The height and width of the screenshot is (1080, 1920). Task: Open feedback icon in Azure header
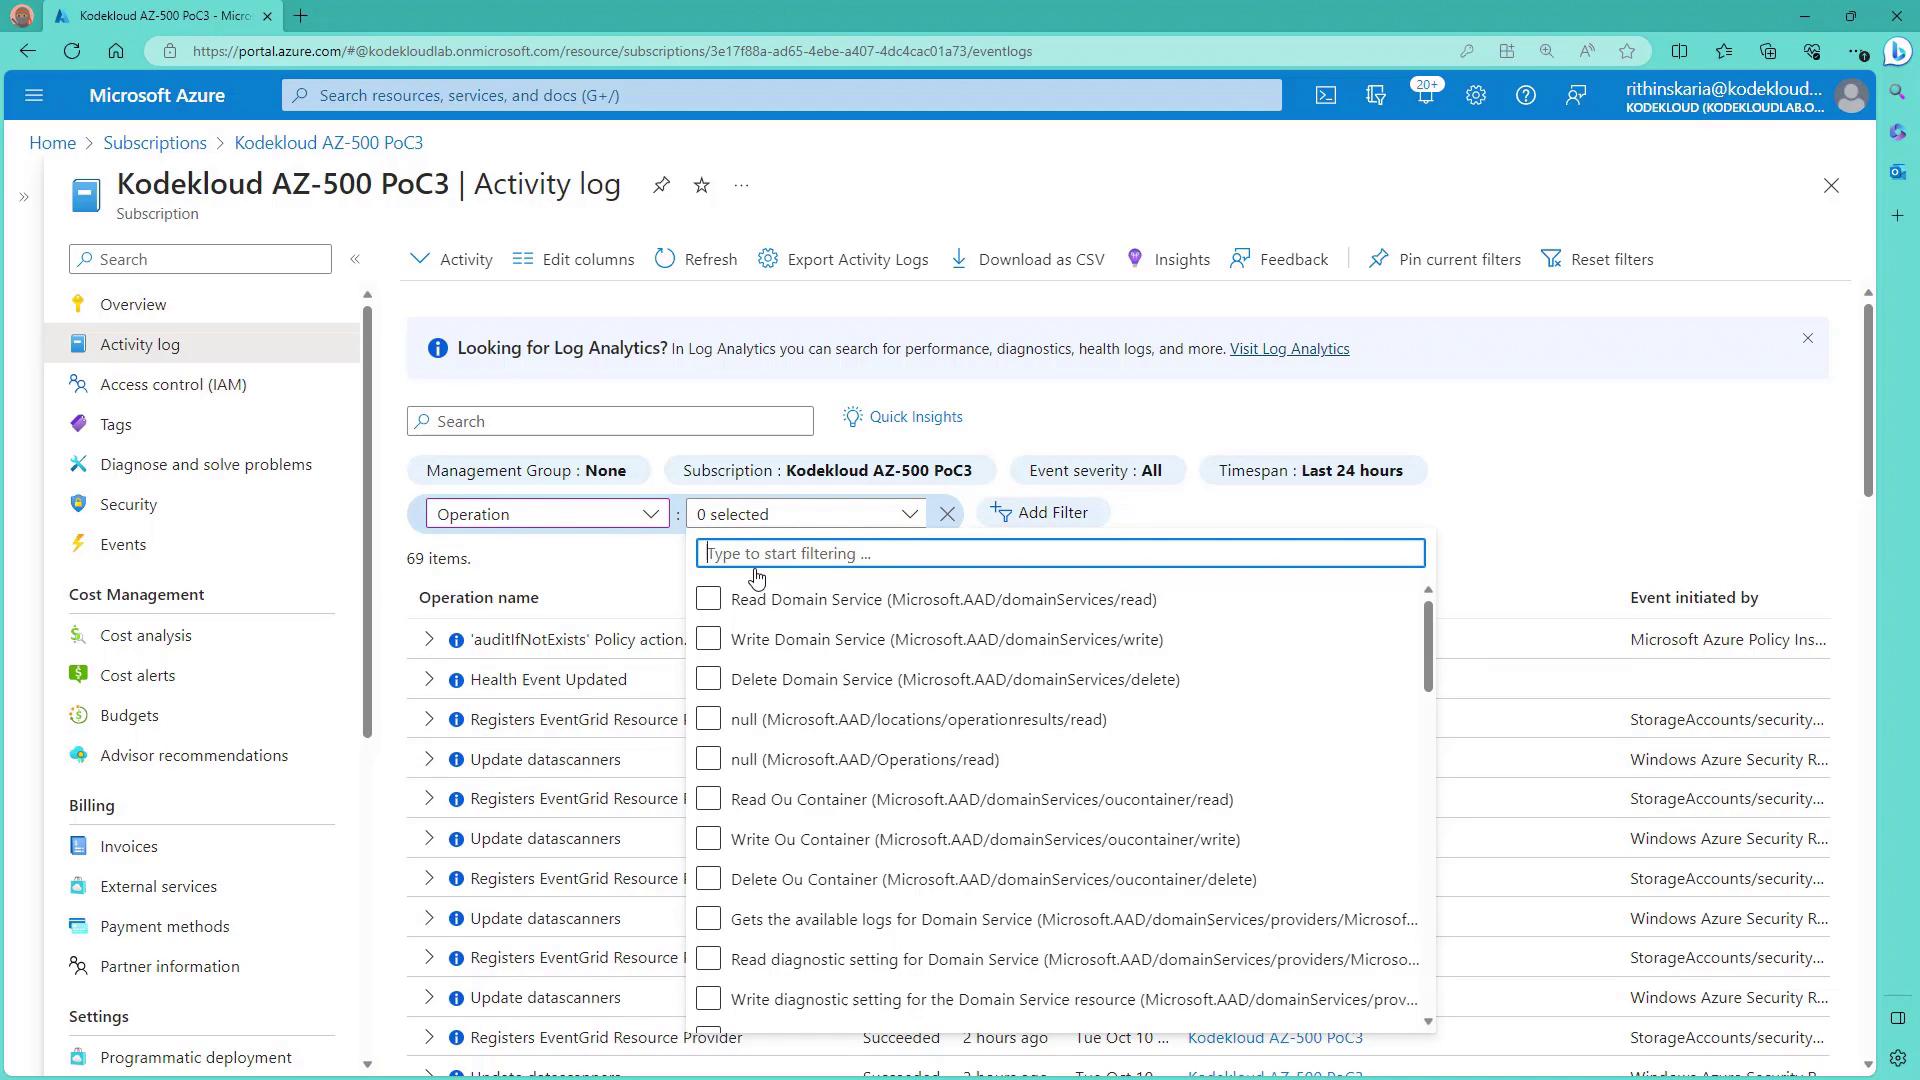(1576, 95)
